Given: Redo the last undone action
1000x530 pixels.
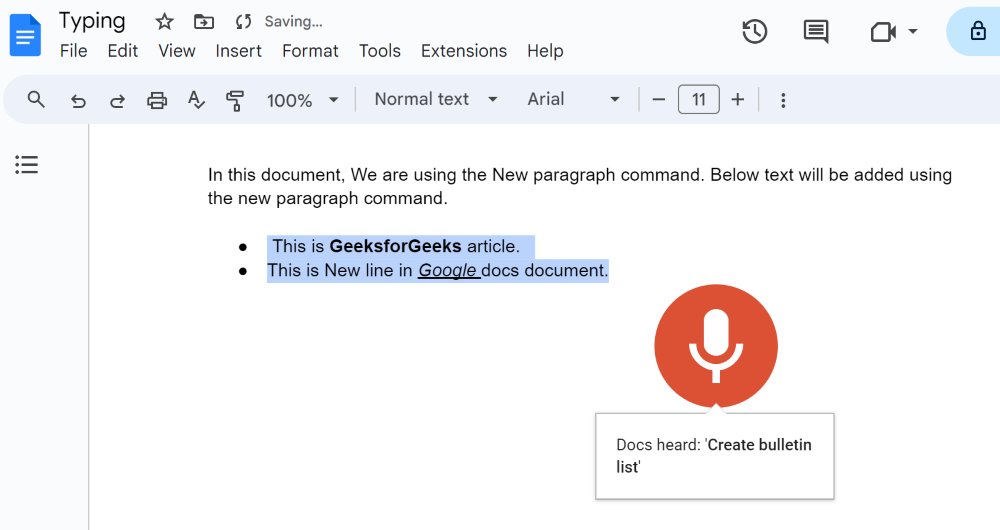Looking at the screenshot, I should tap(117, 100).
